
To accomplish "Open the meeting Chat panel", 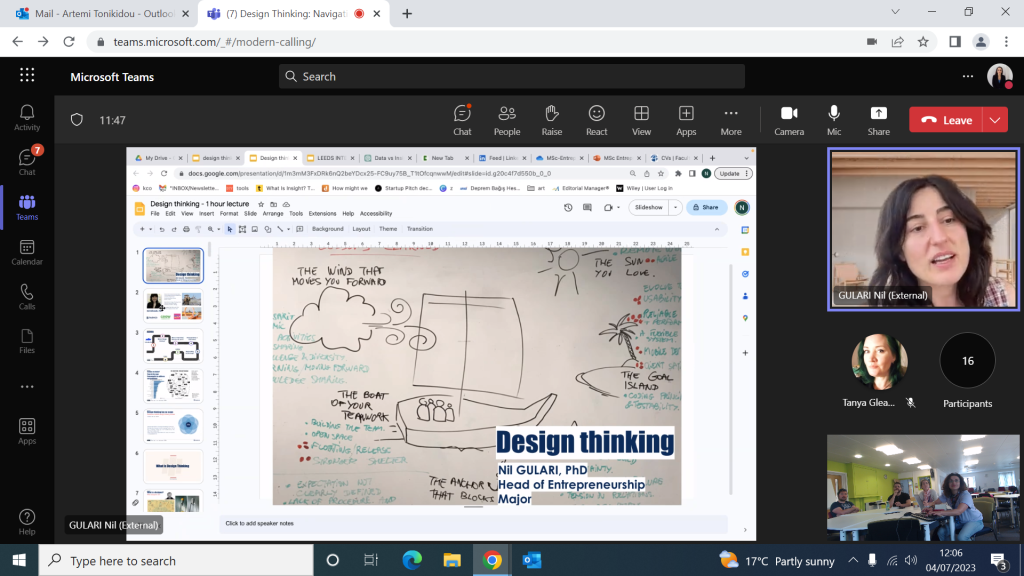I will 462,120.
